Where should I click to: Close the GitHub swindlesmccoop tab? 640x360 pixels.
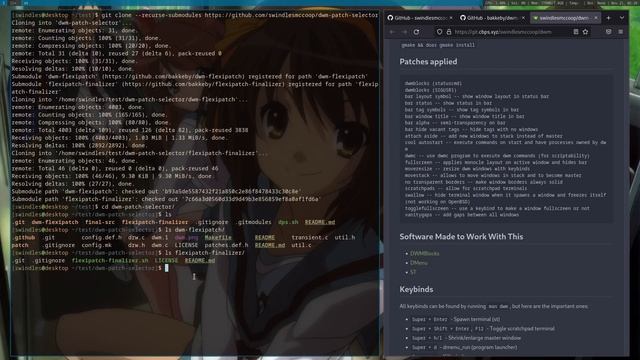pos(451,18)
